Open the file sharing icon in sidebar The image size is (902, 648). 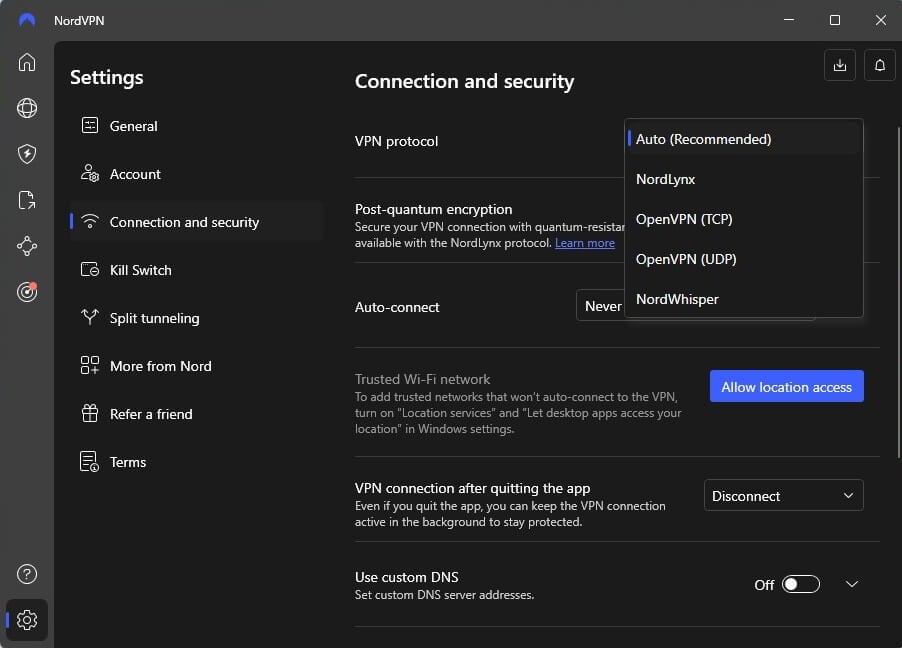click(27, 200)
